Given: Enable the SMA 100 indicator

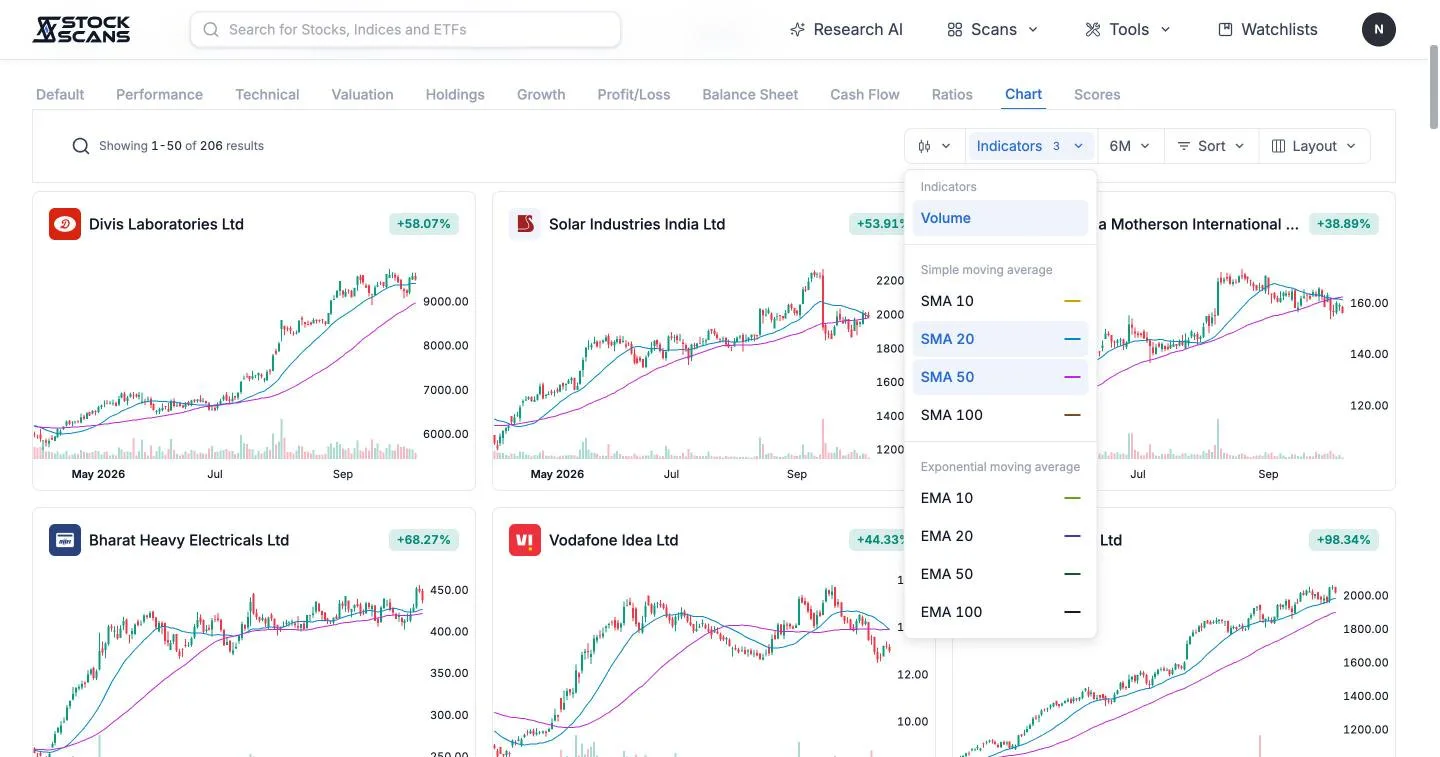Looking at the screenshot, I should [1000, 415].
